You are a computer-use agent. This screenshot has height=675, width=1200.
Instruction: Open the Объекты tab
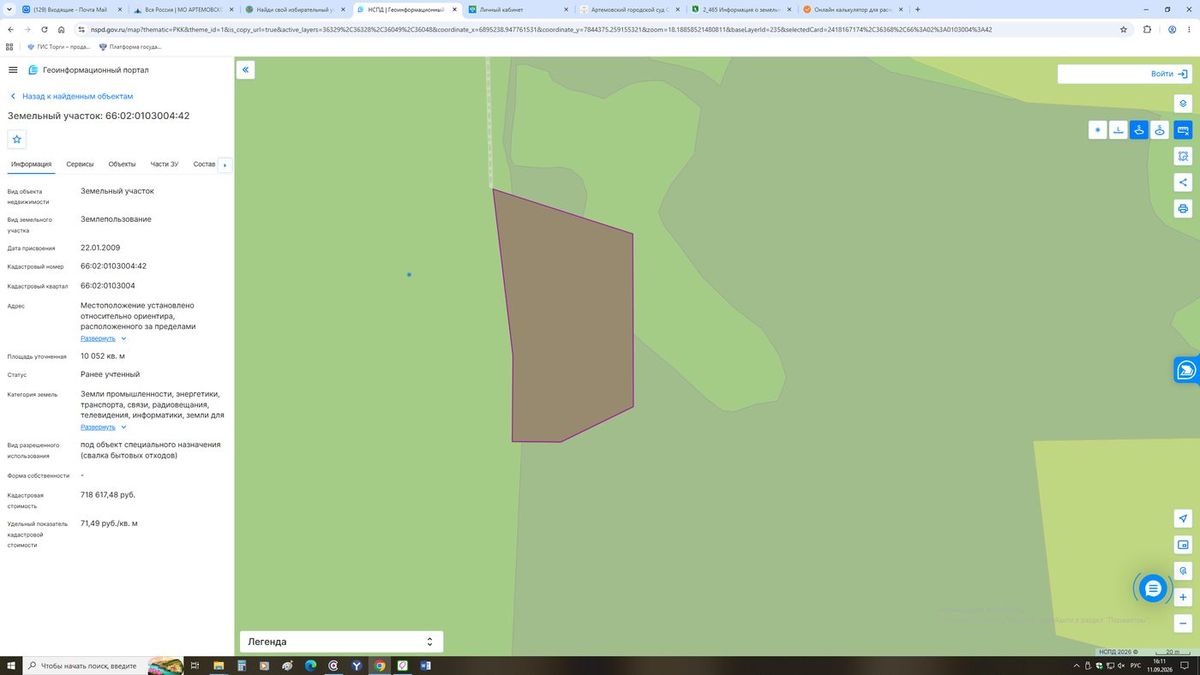pos(122,164)
